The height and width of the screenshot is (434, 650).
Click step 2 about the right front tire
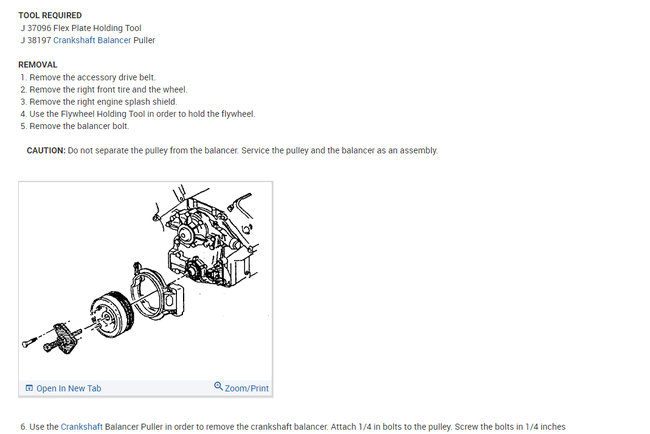104,90
